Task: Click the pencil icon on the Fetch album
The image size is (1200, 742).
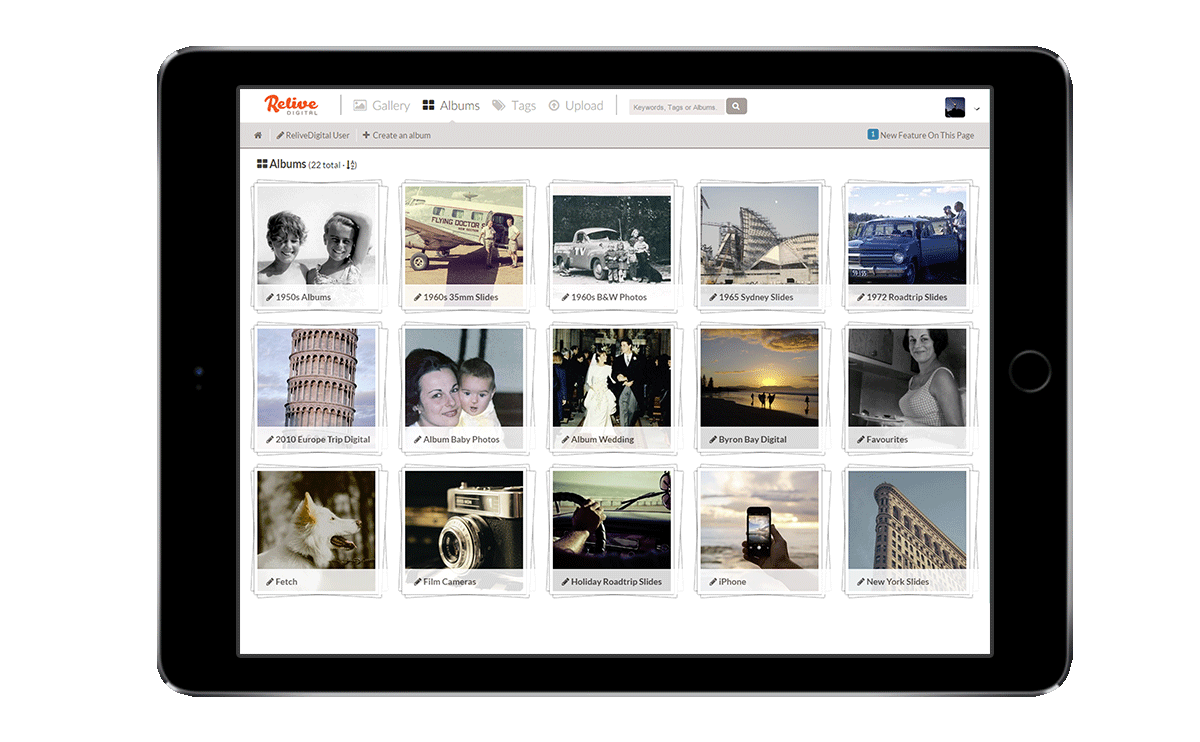Action: pyautogui.click(x=269, y=580)
